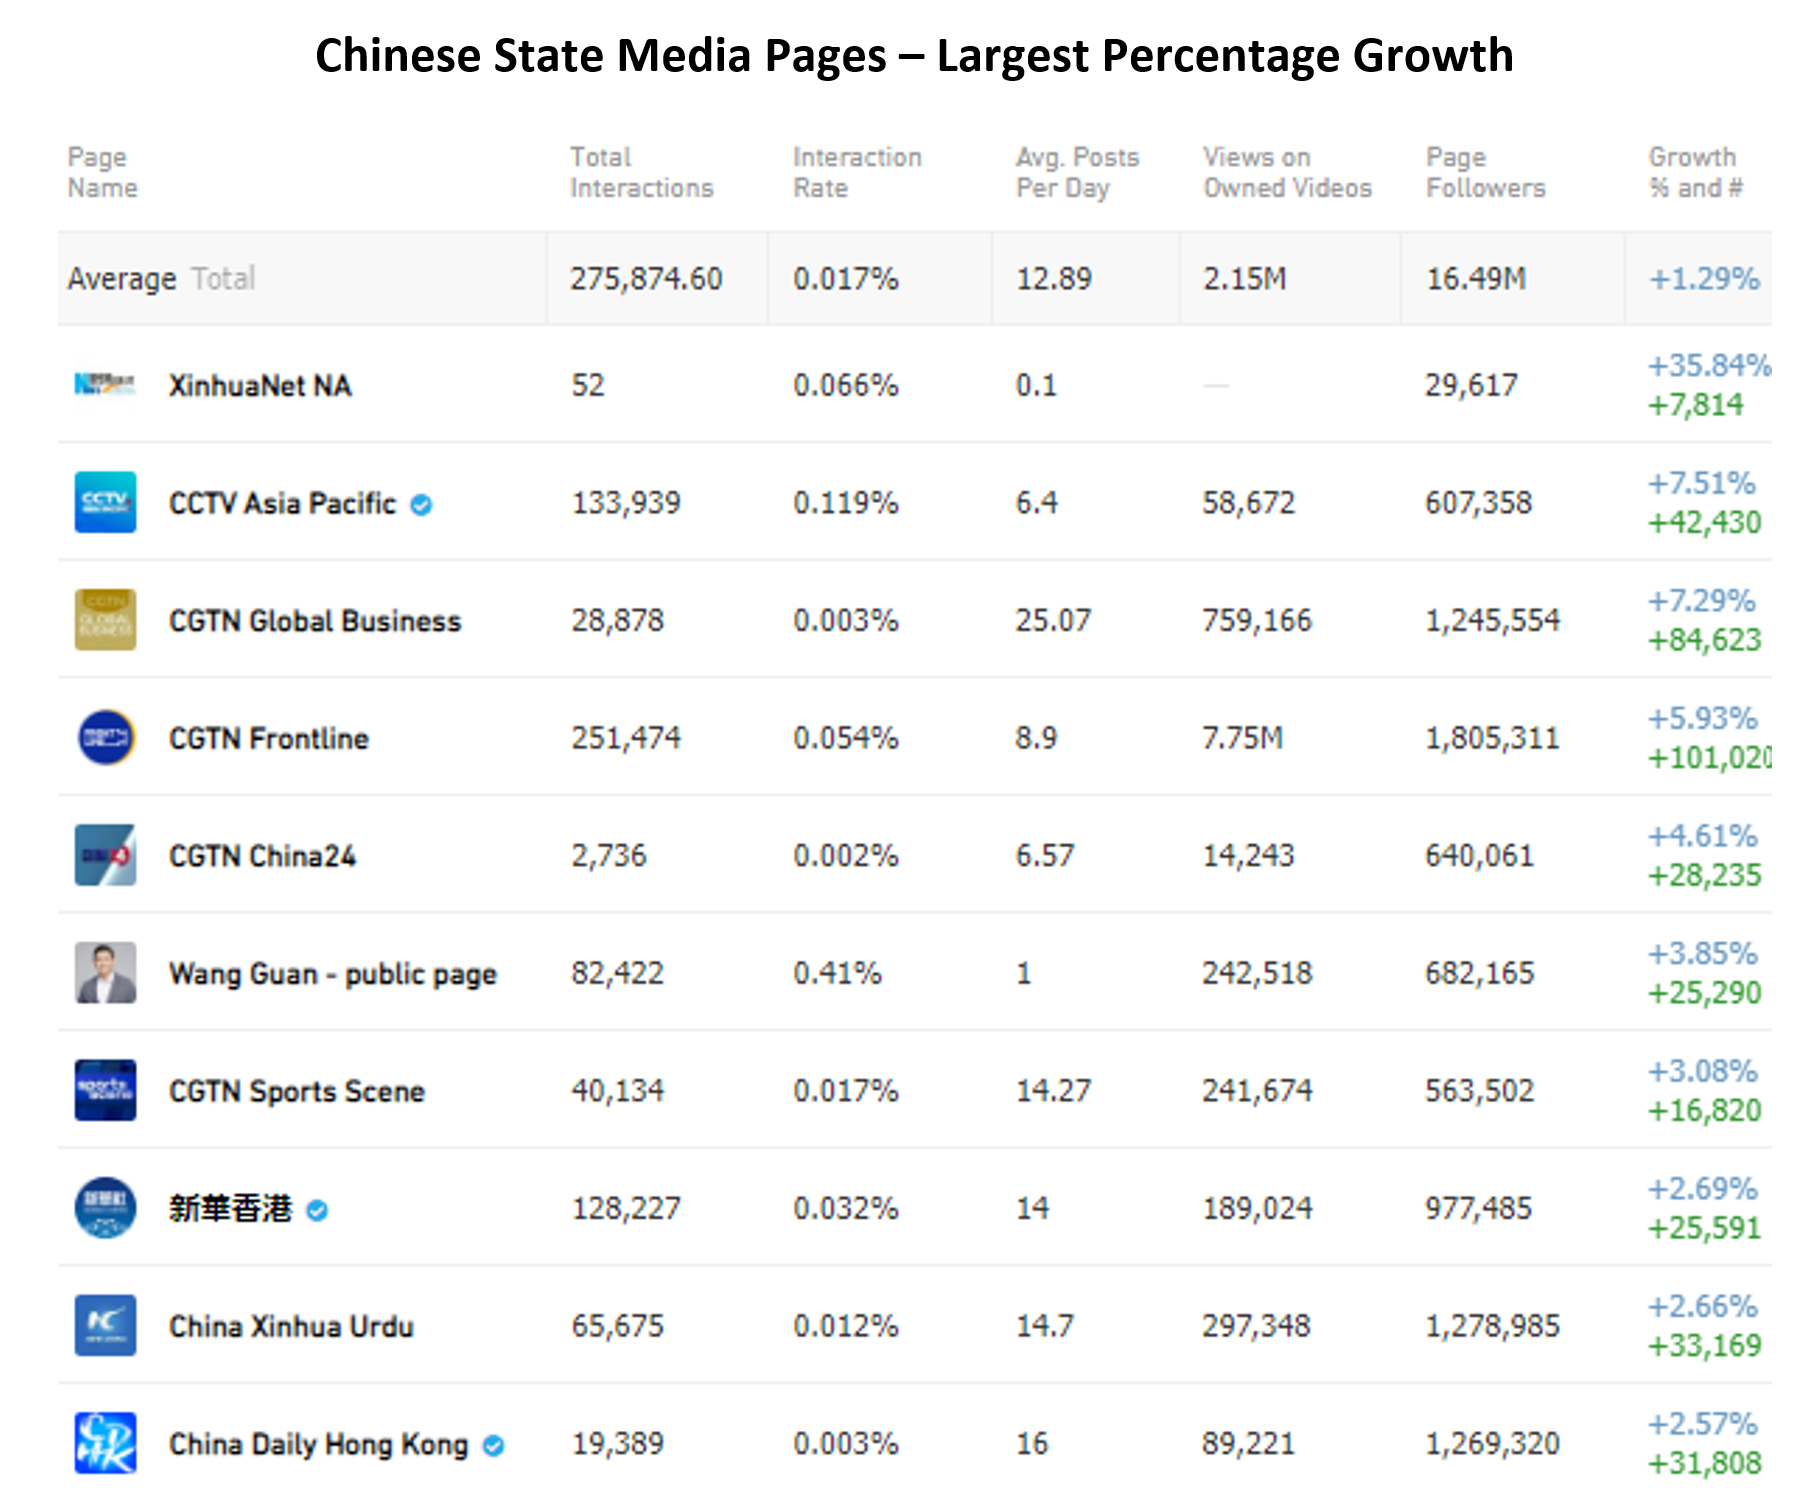Open the China Xinhua Urdu logo
1808x1508 pixels.
pos(105,1325)
